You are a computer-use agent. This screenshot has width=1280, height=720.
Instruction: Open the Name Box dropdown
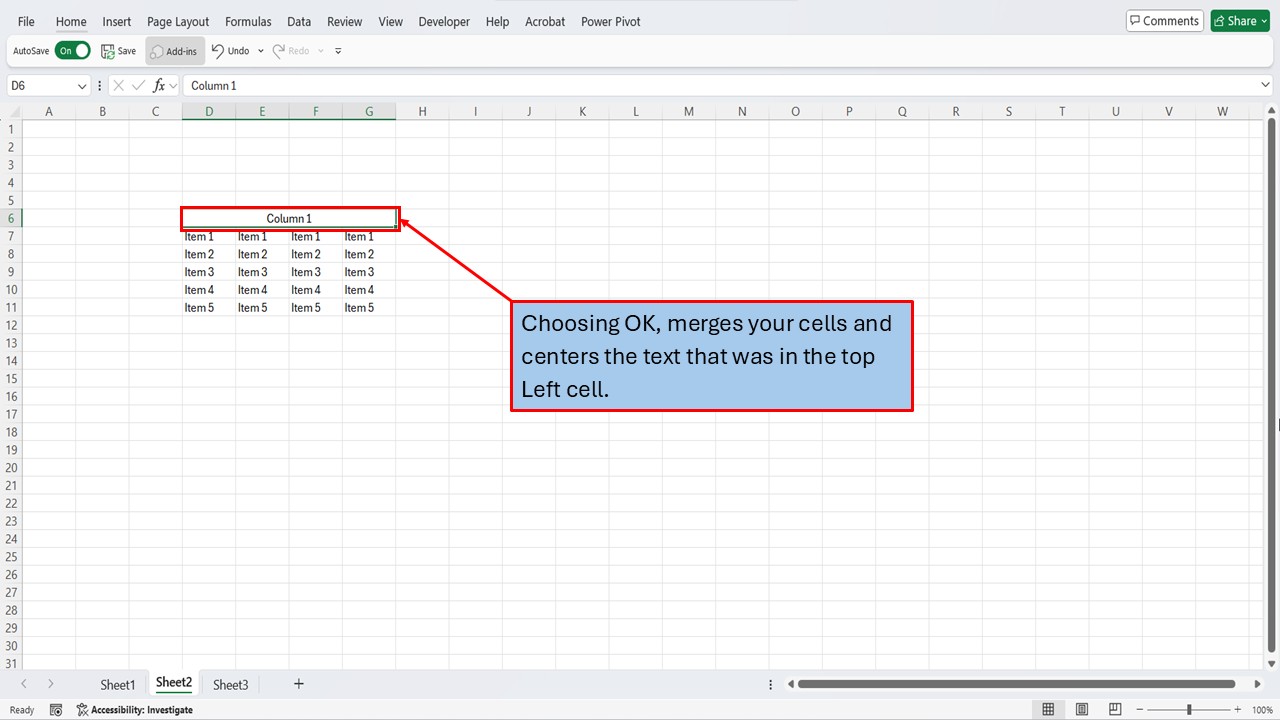[84, 85]
